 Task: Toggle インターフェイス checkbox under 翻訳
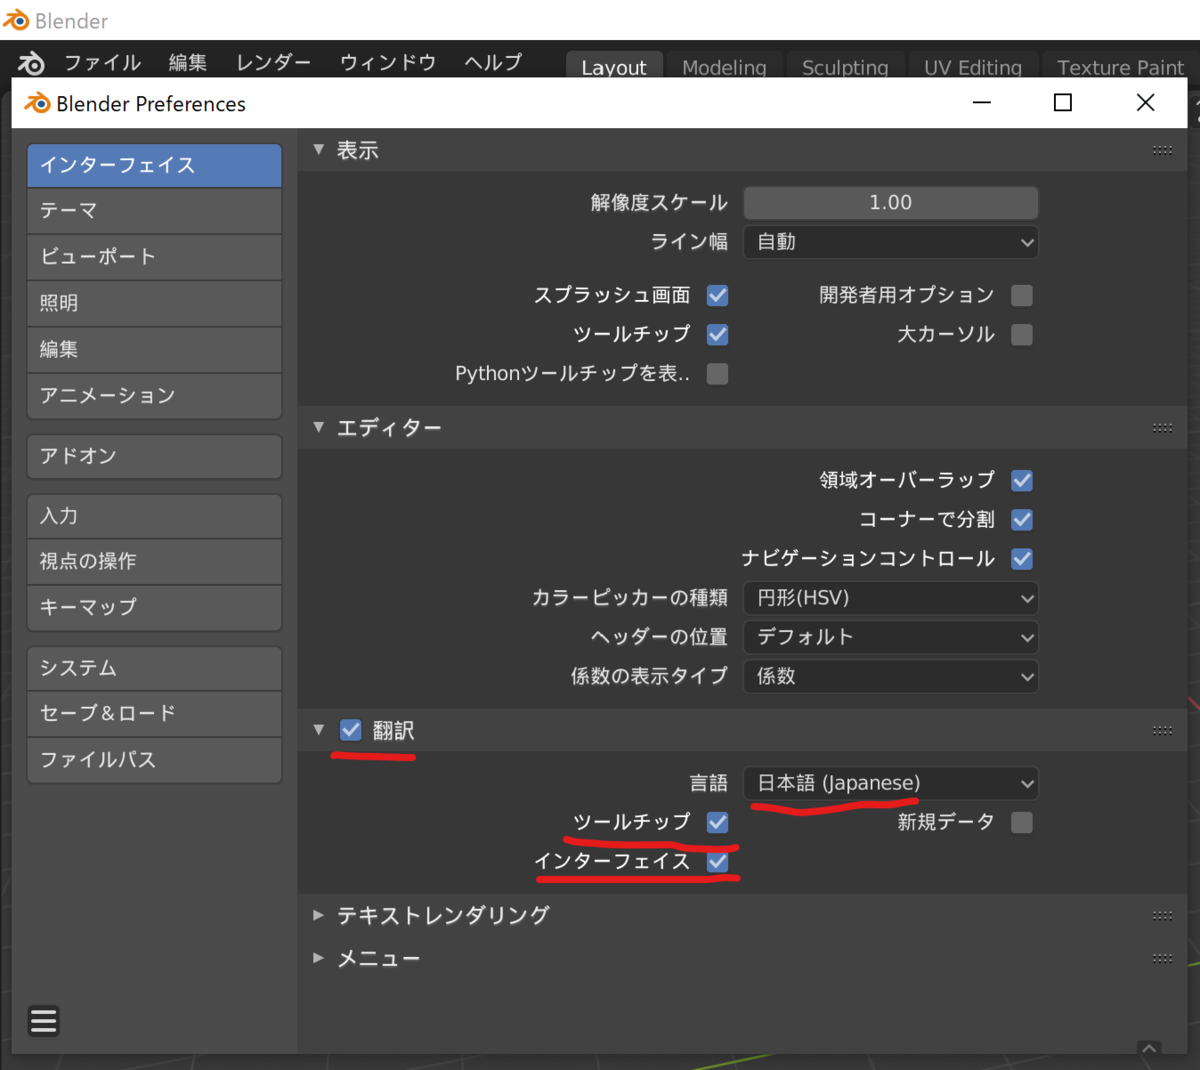click(x=718, y=862)
